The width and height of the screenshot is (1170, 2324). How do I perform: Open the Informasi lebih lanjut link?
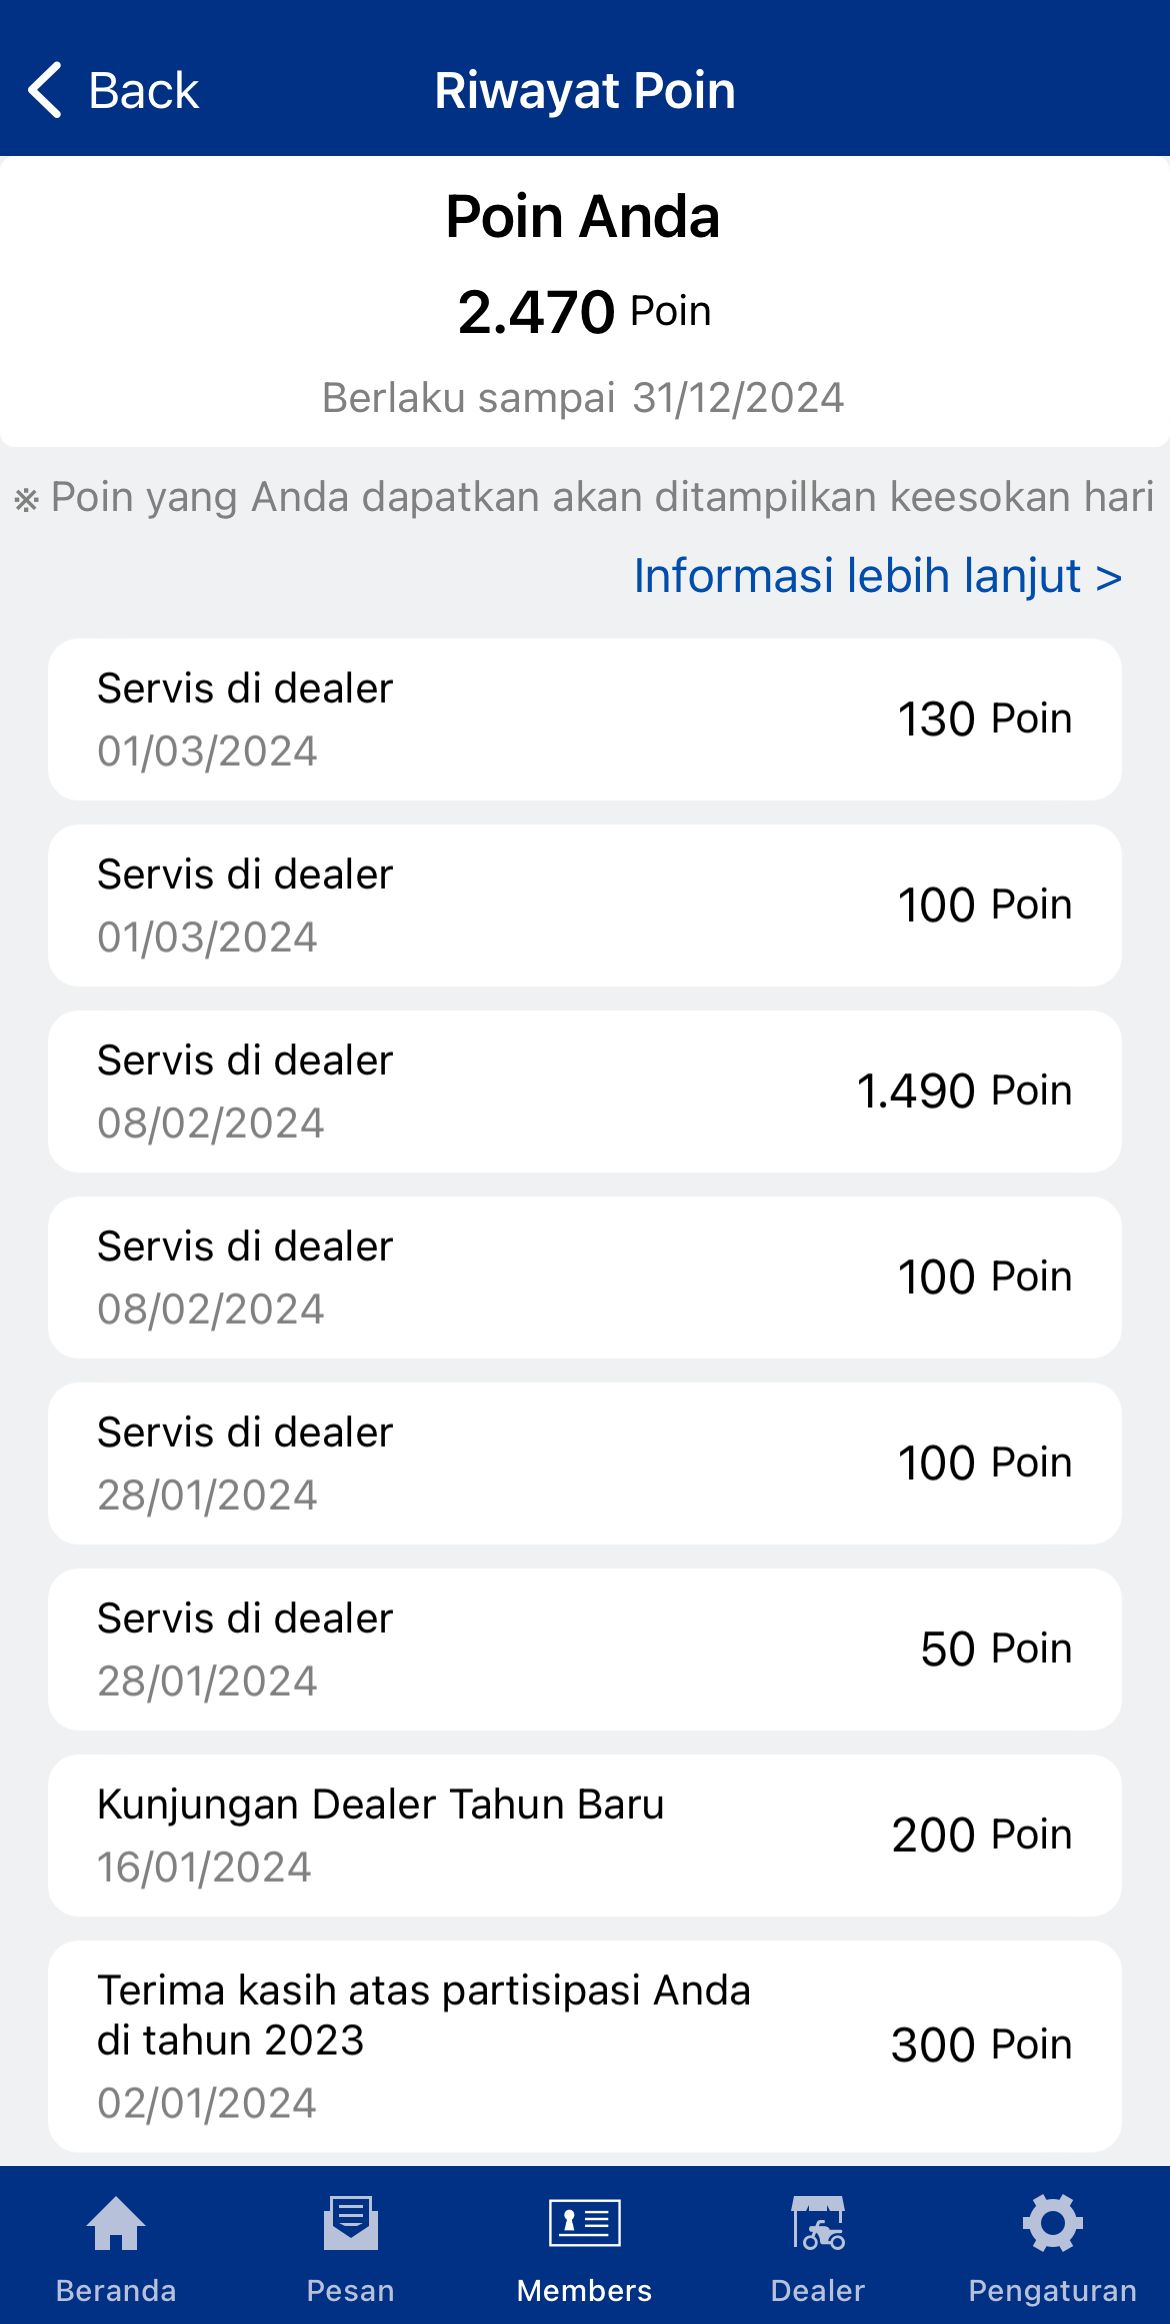[877, 576]
